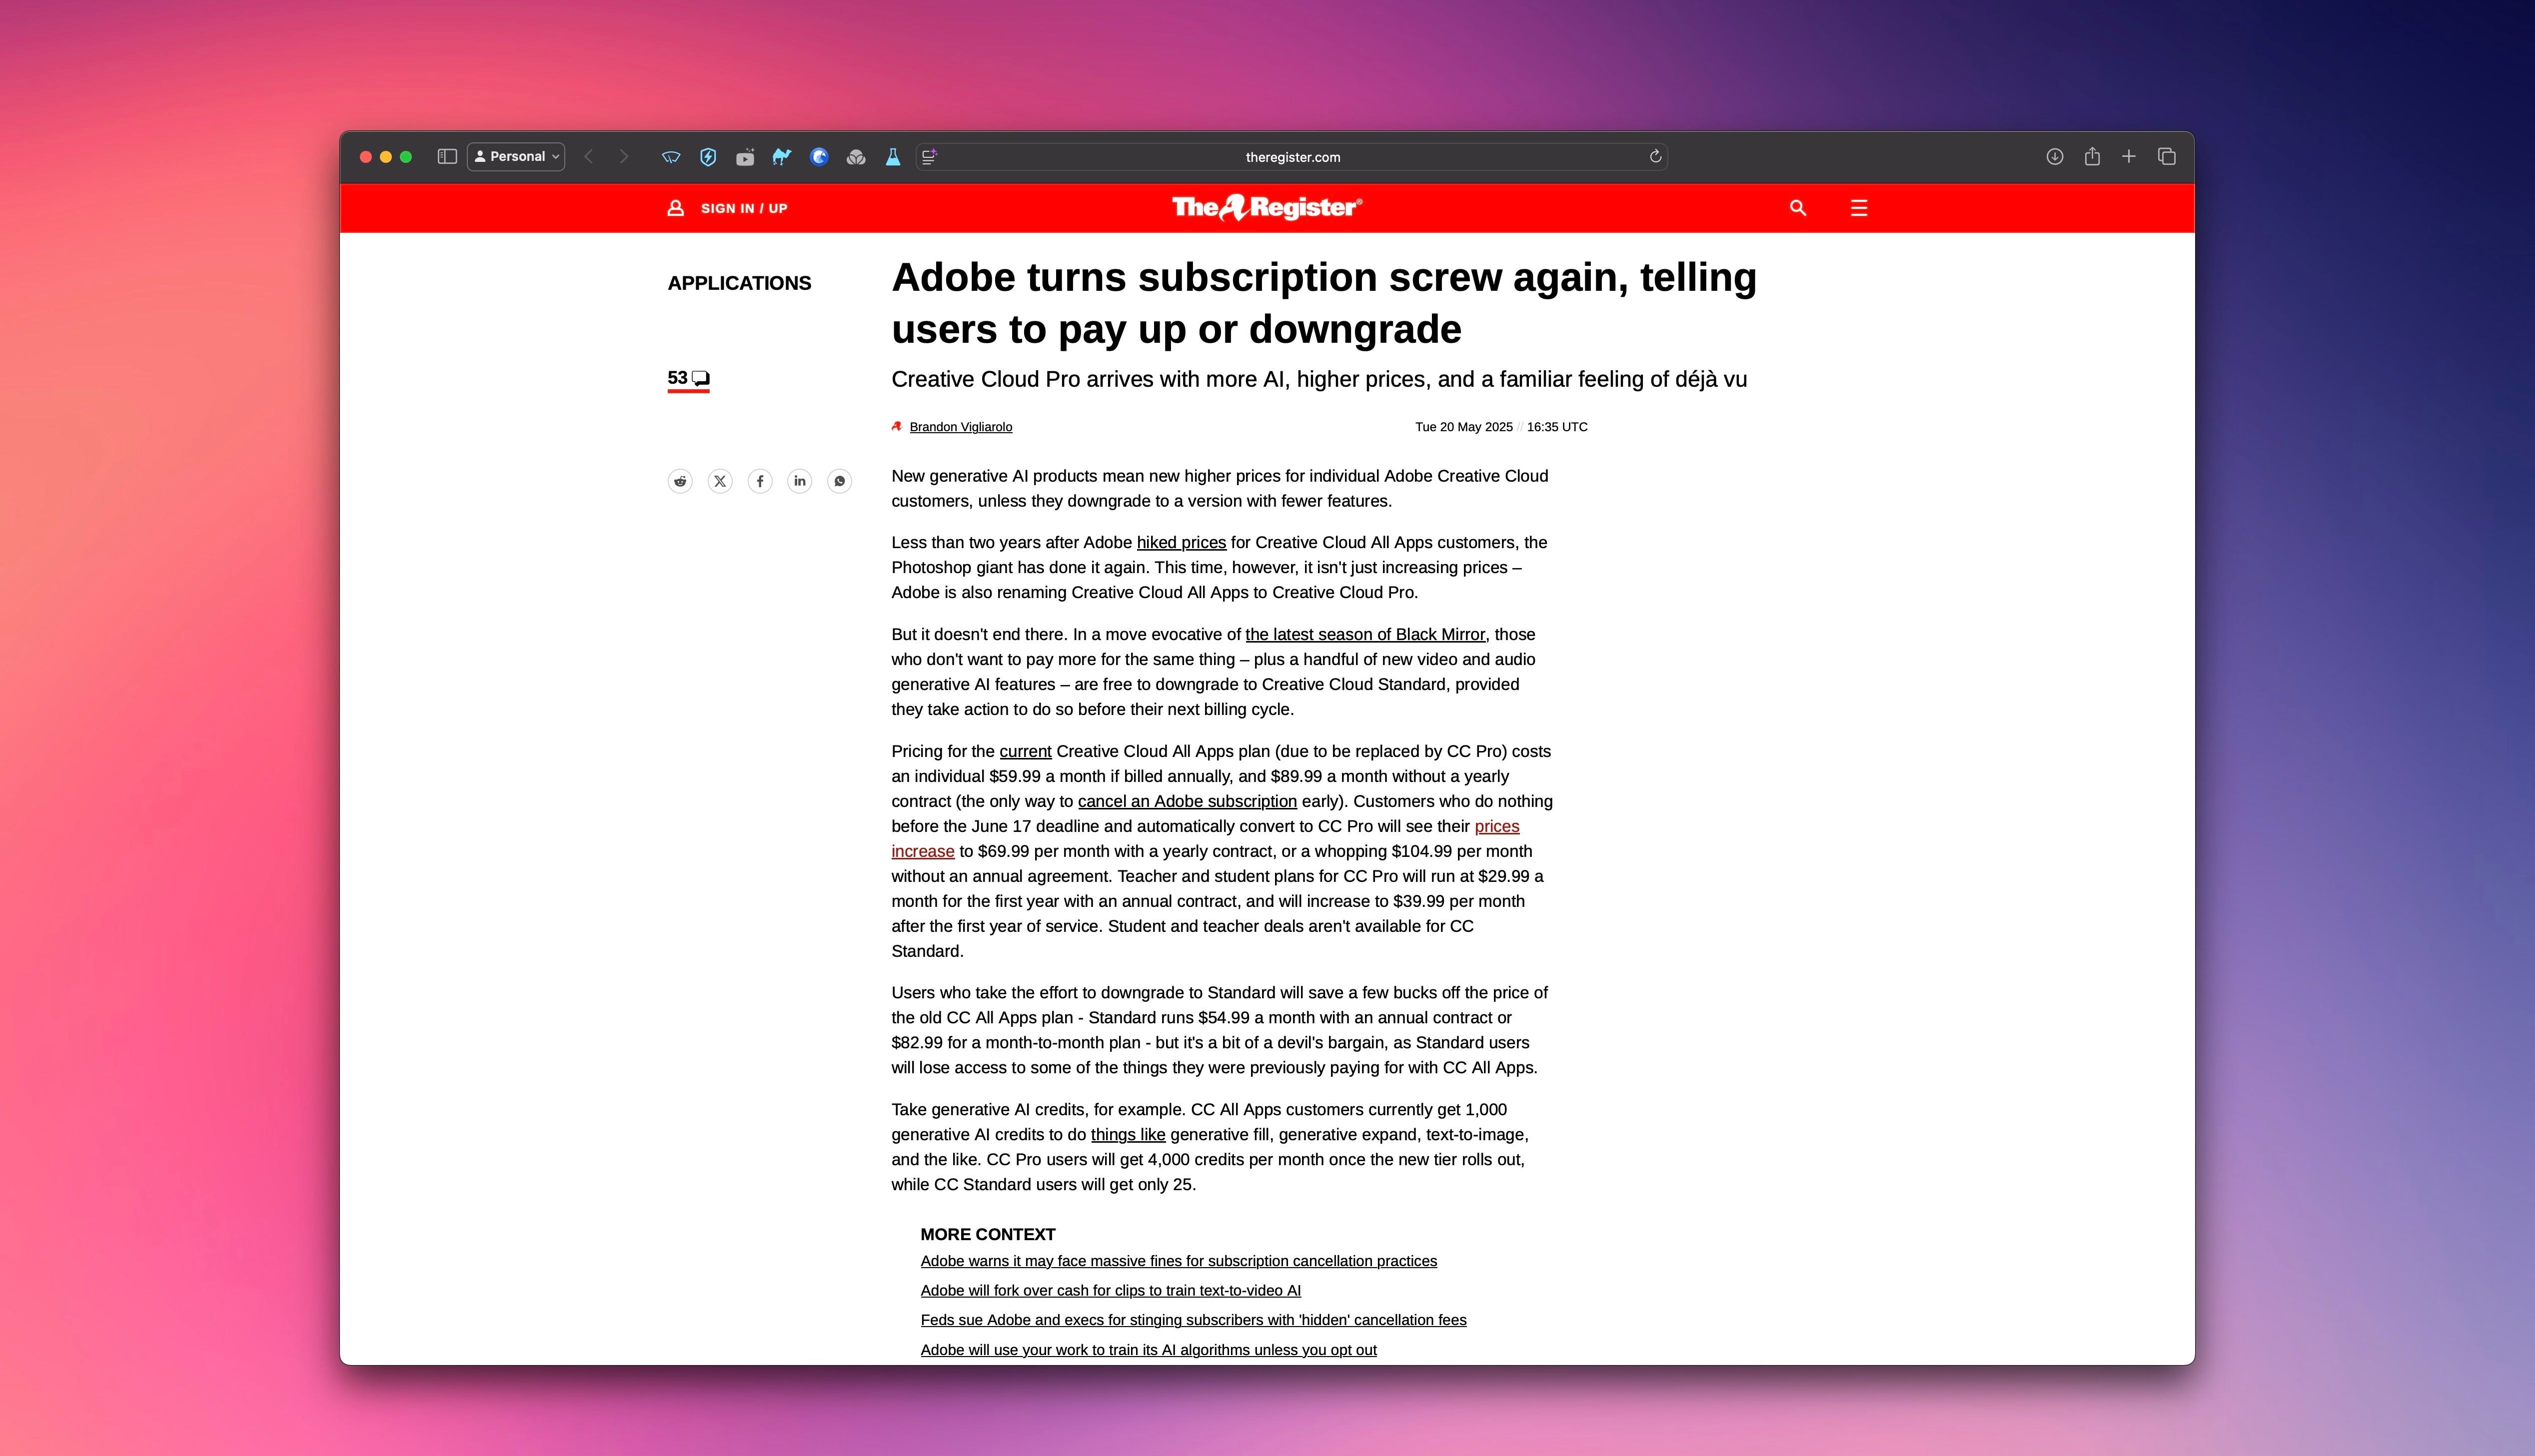
Task: Open the hamburger site menu
Action: (x=1859, y=208)
